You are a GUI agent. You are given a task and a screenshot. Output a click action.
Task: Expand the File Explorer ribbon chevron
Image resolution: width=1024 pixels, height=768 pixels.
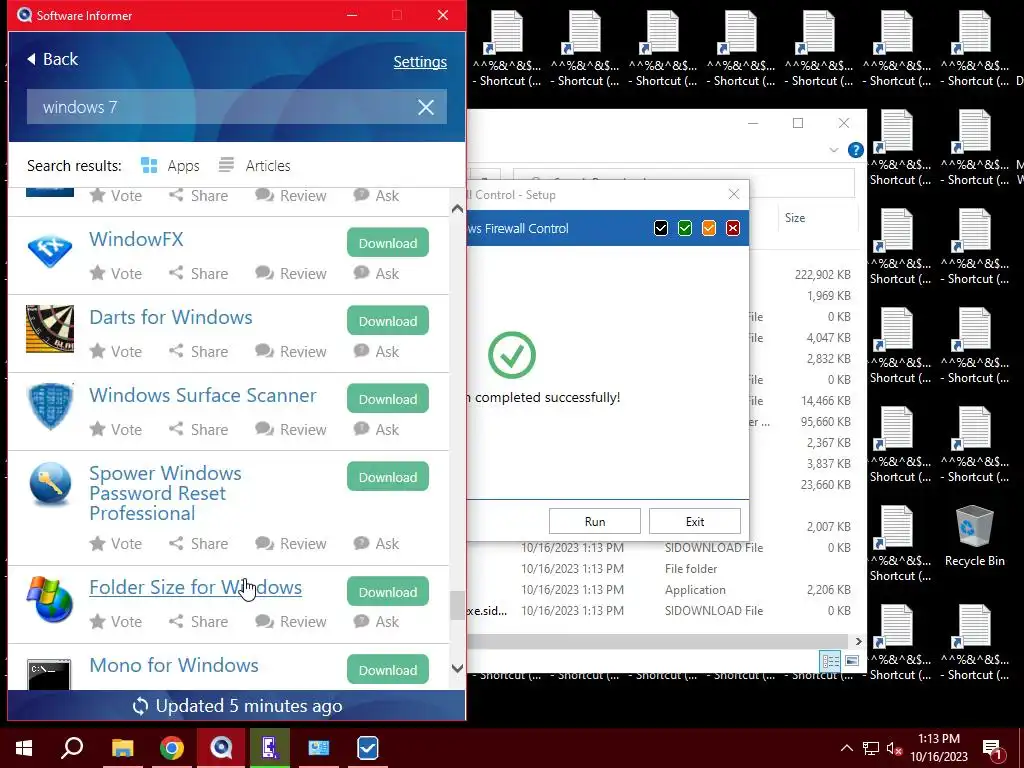833,150
